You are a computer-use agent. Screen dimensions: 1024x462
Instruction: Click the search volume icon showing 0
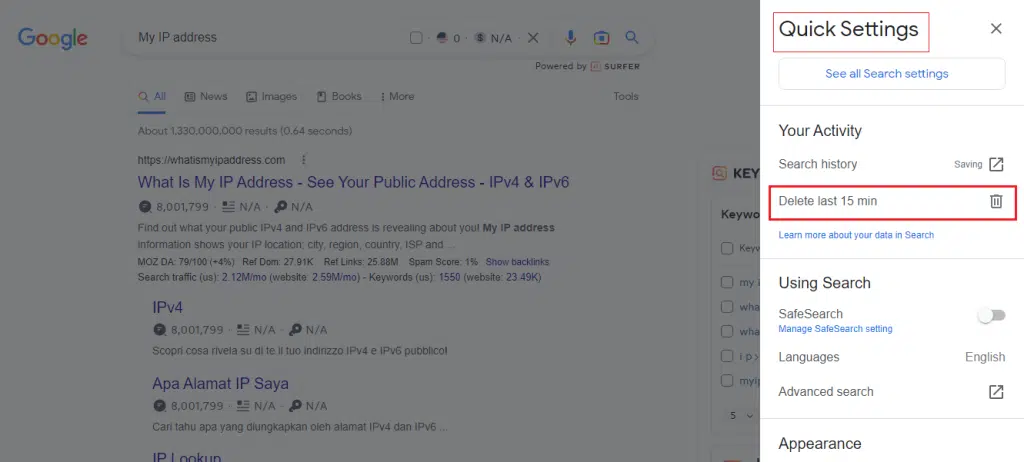coord(441,38)
